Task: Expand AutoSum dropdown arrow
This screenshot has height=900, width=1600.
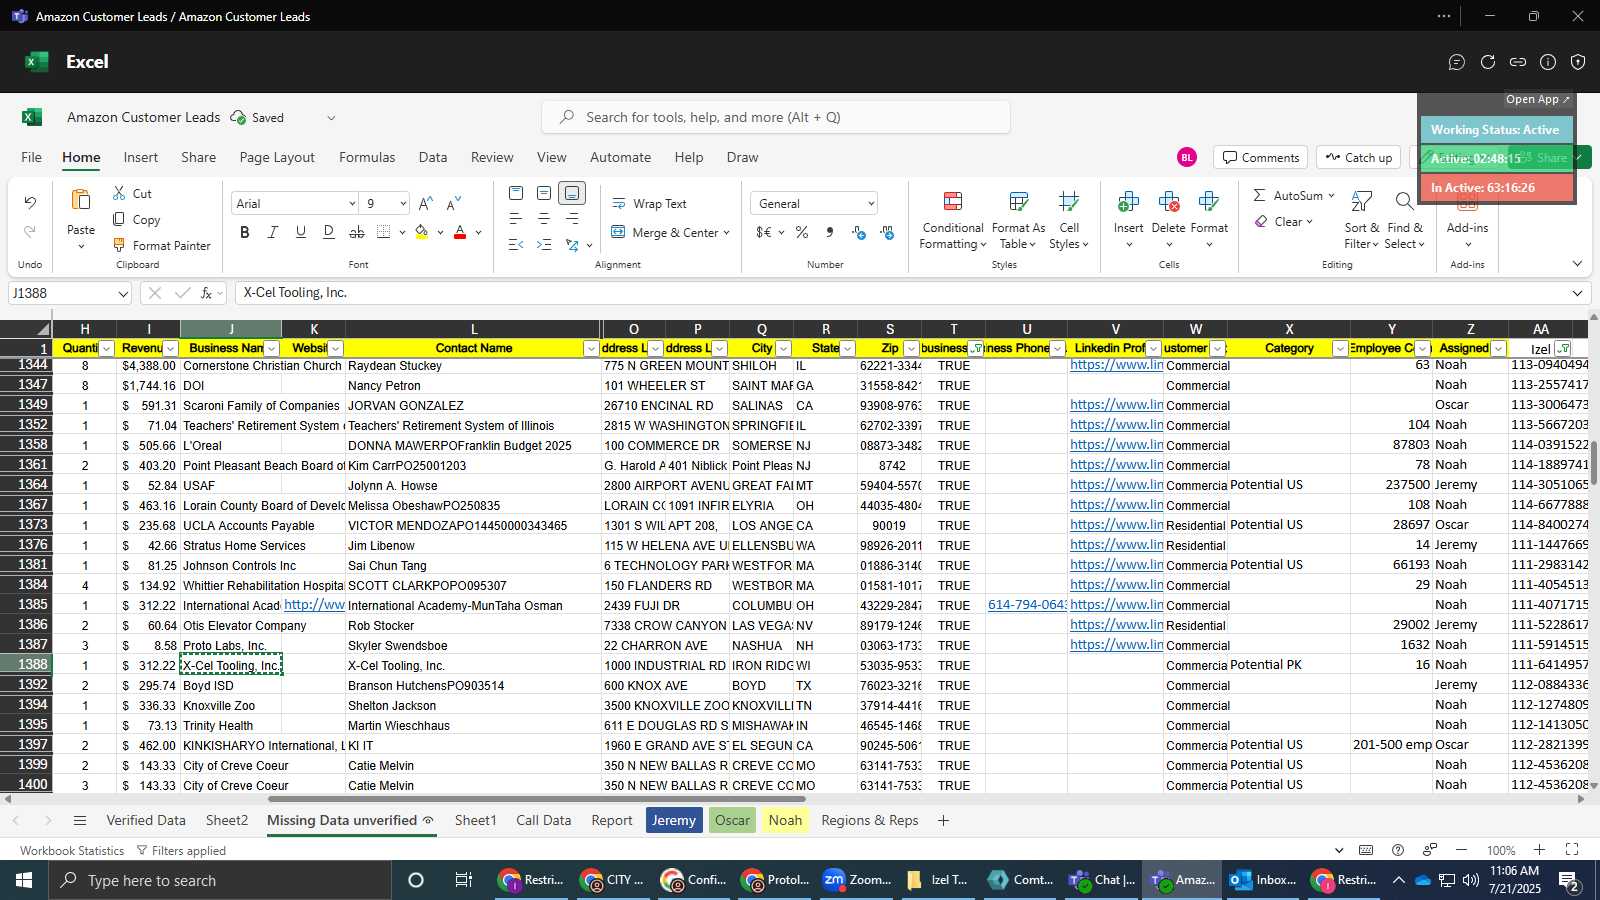Action: tap(1331, 195)
